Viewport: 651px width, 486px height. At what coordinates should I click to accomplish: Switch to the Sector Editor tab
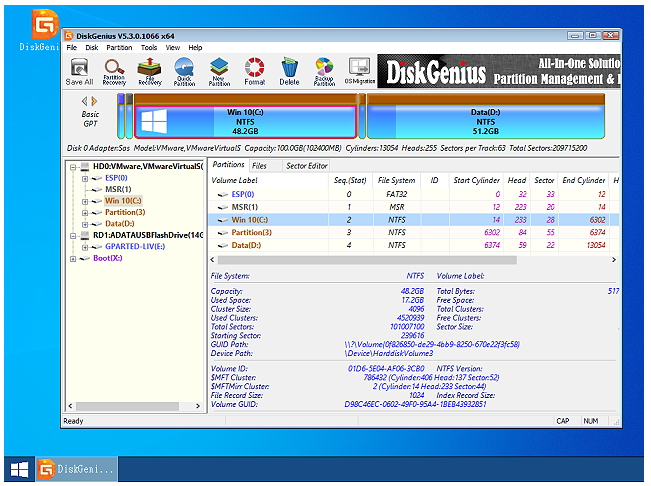point(306,166)
